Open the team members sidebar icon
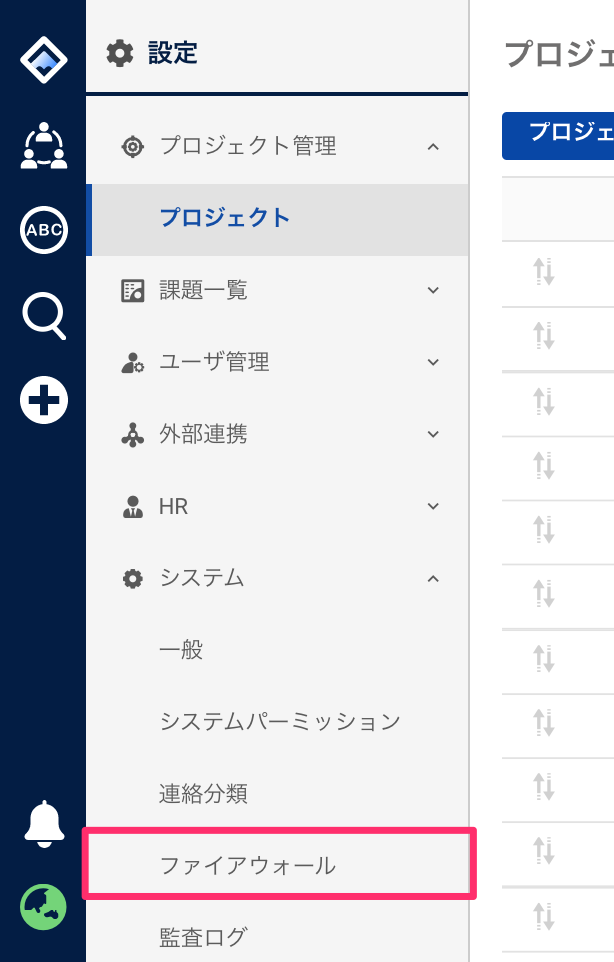This screenshot has height=962, width=614. (44, 145)
